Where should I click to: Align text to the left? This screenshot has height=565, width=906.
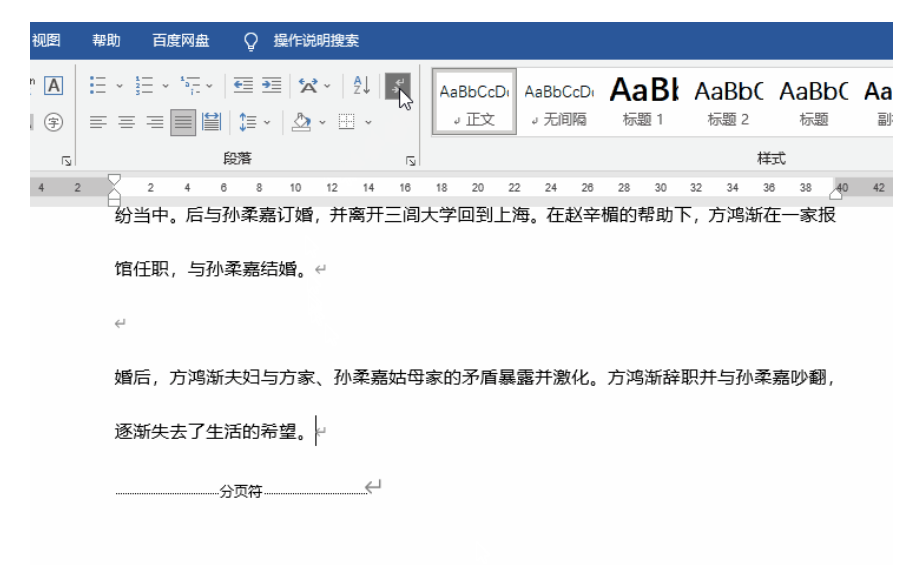pyautogui.click(x=97, y=123)
